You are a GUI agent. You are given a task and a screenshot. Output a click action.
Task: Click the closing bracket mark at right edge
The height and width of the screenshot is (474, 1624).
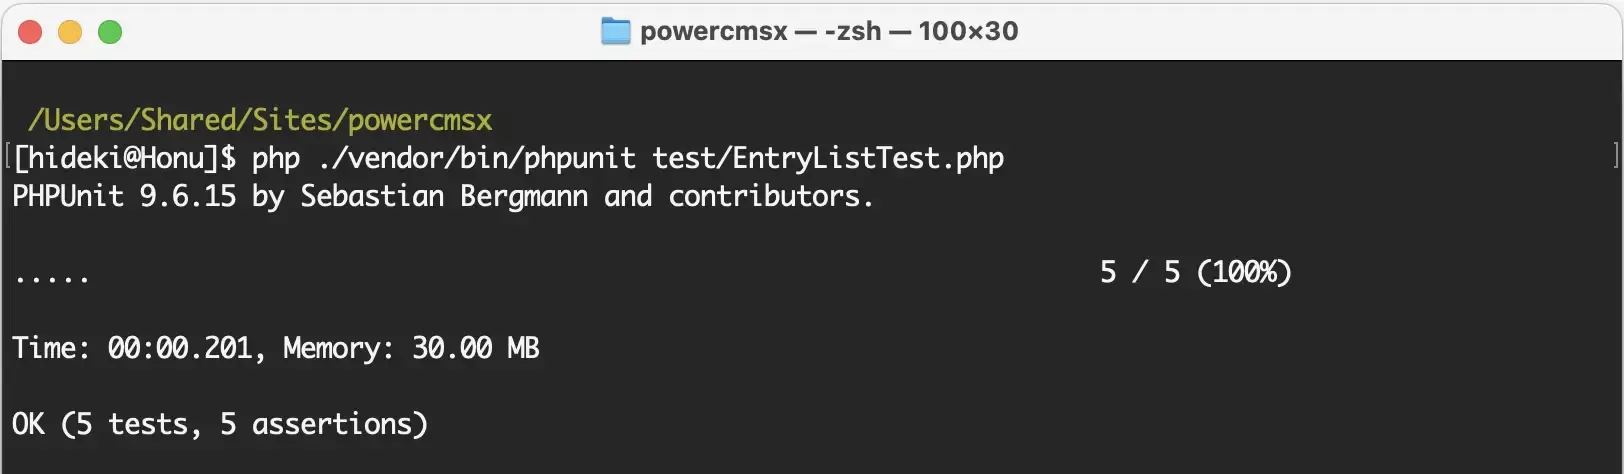pyautogui.click(x=1616, y=156)
